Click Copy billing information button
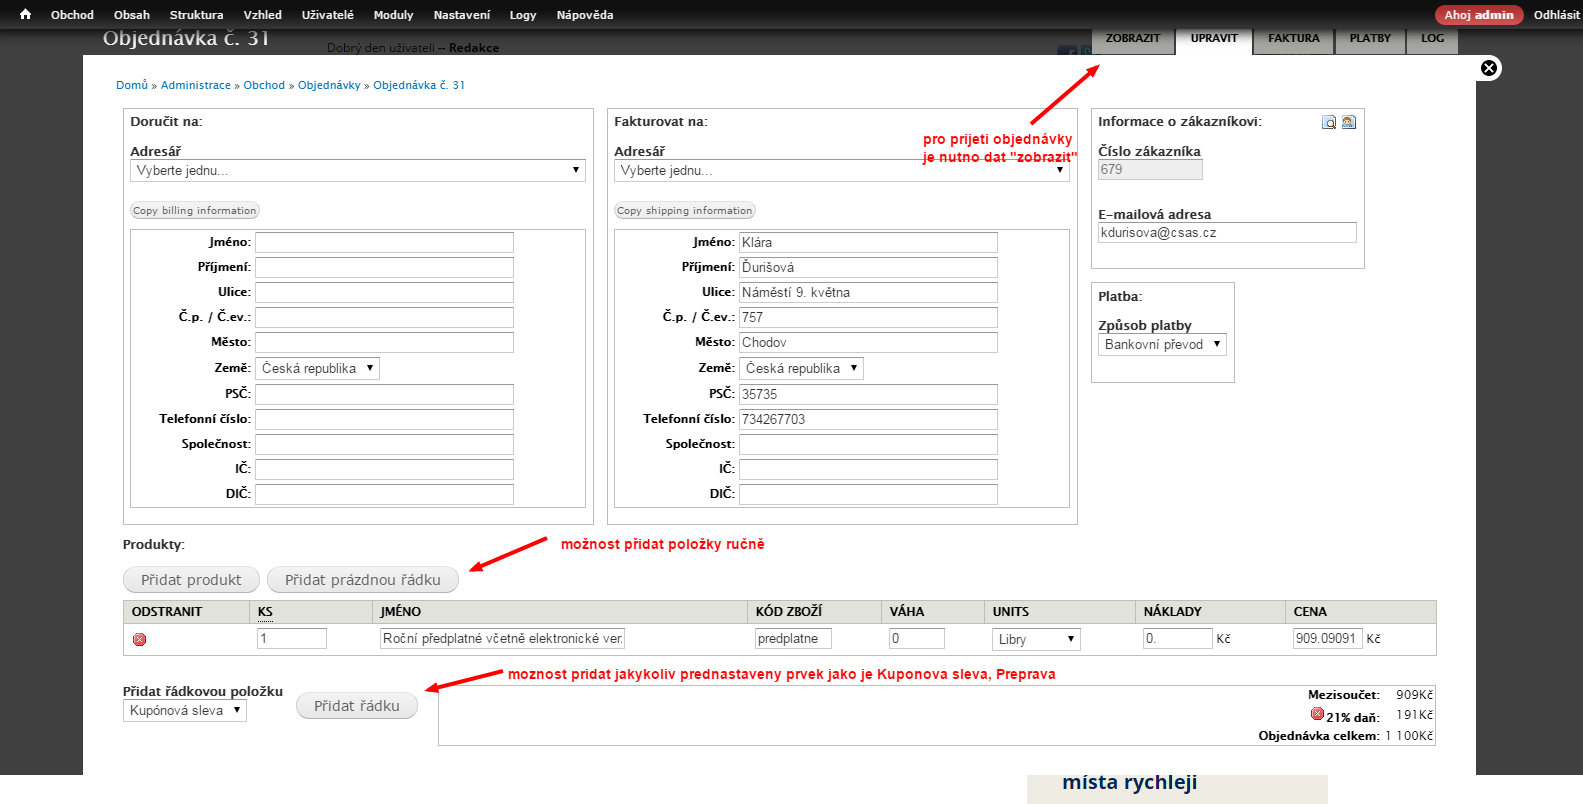Image resolution: width=1583 pixels, height=804 pixels. pos(195,211)
